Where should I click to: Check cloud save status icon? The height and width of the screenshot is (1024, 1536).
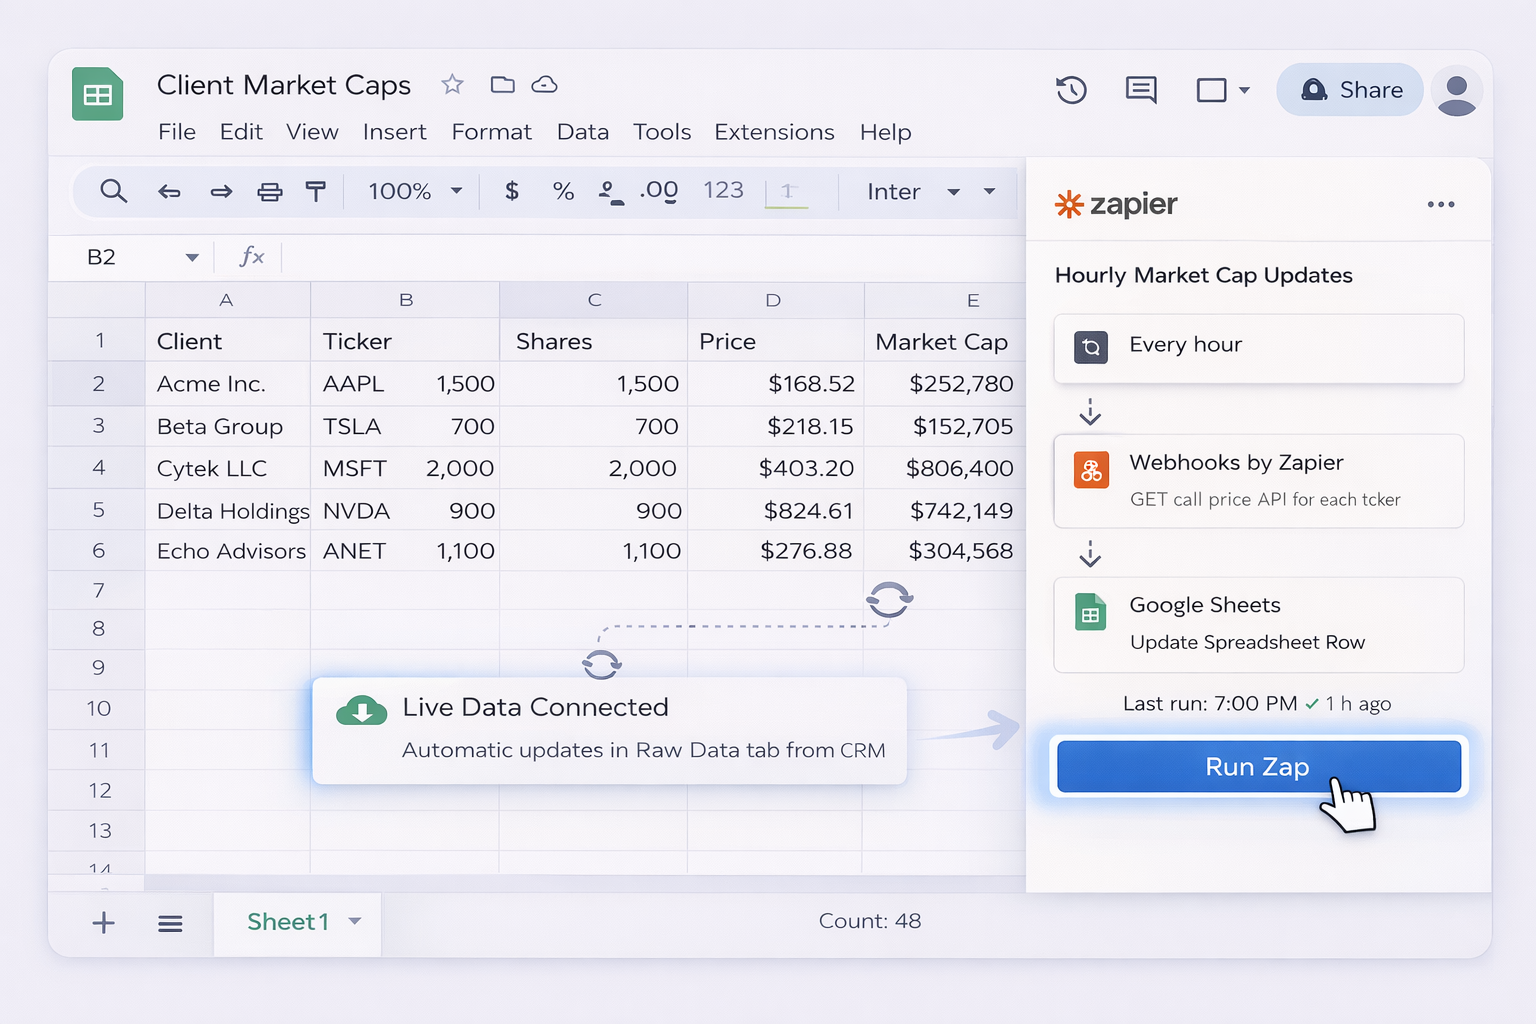[x=544, y=84]
